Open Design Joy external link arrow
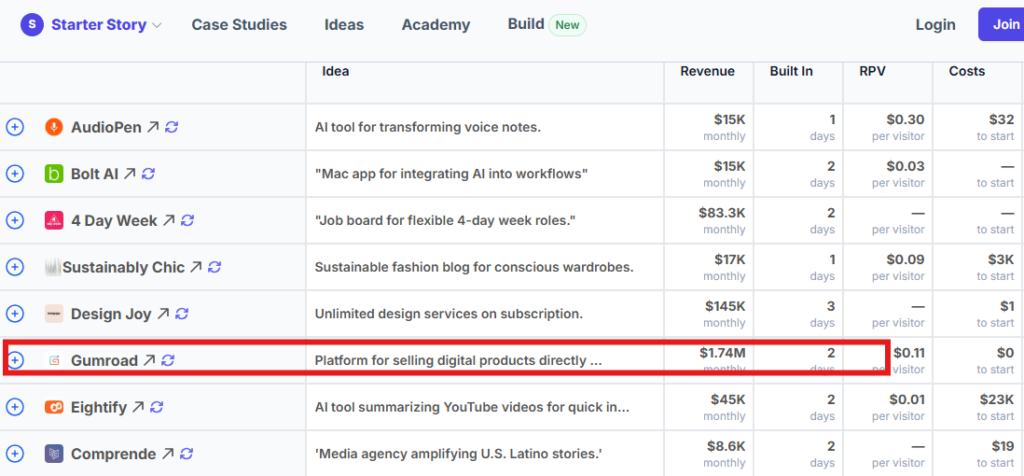The image size is (1024, 476). click(x=163, y=314)
